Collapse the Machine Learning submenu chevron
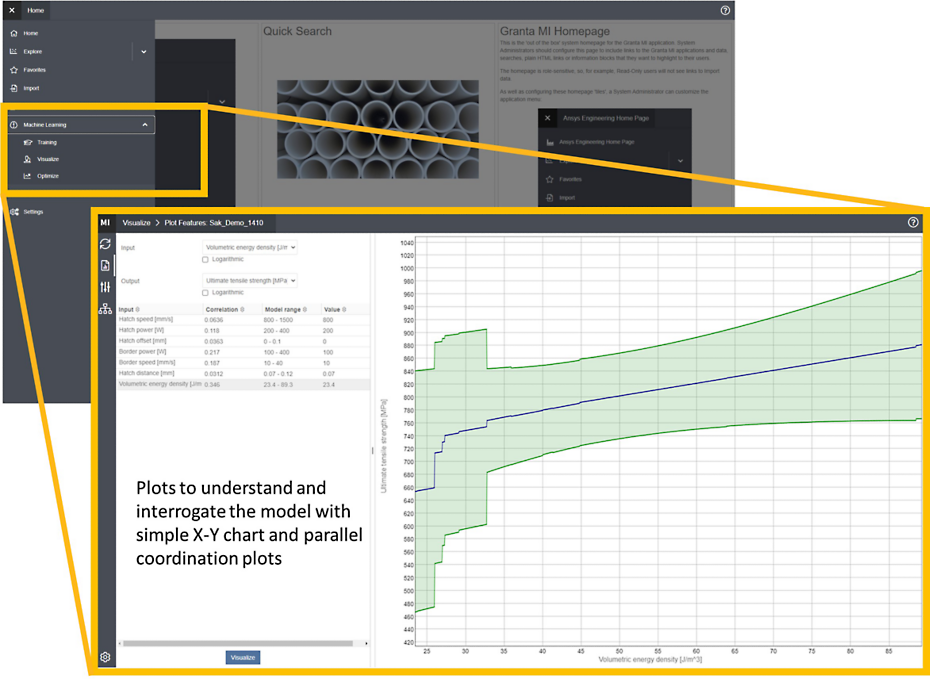 tap(145, 125)
